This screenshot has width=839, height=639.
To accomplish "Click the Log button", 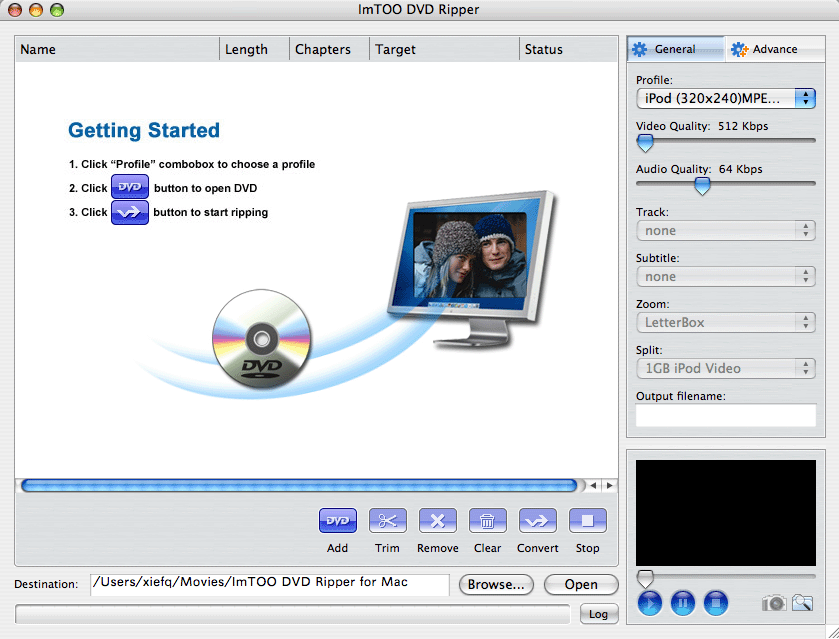I will tap(597, 614).
